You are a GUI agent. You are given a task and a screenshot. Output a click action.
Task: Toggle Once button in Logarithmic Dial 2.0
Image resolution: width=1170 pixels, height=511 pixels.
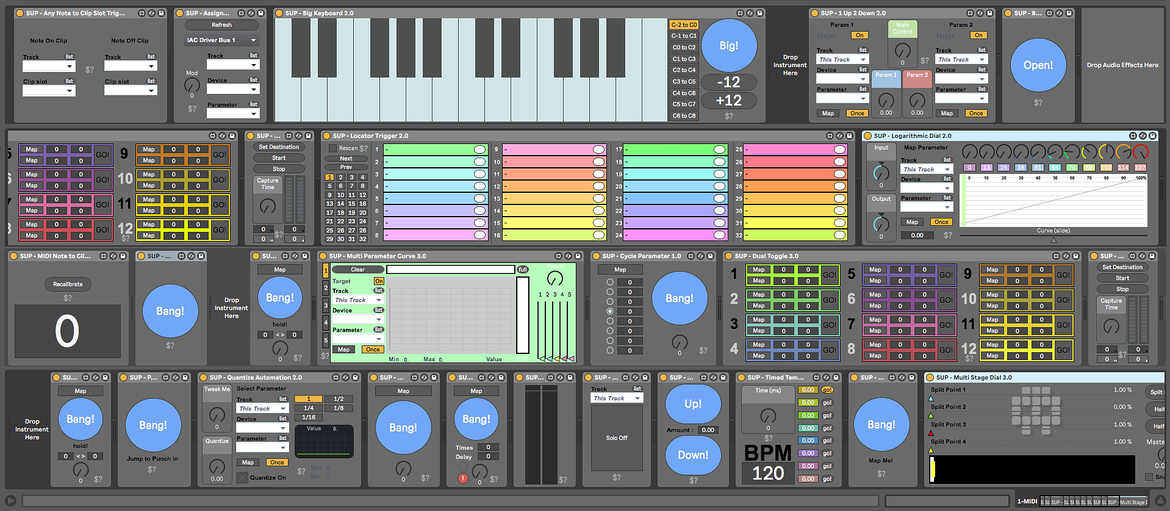click(x=942, y=222)
